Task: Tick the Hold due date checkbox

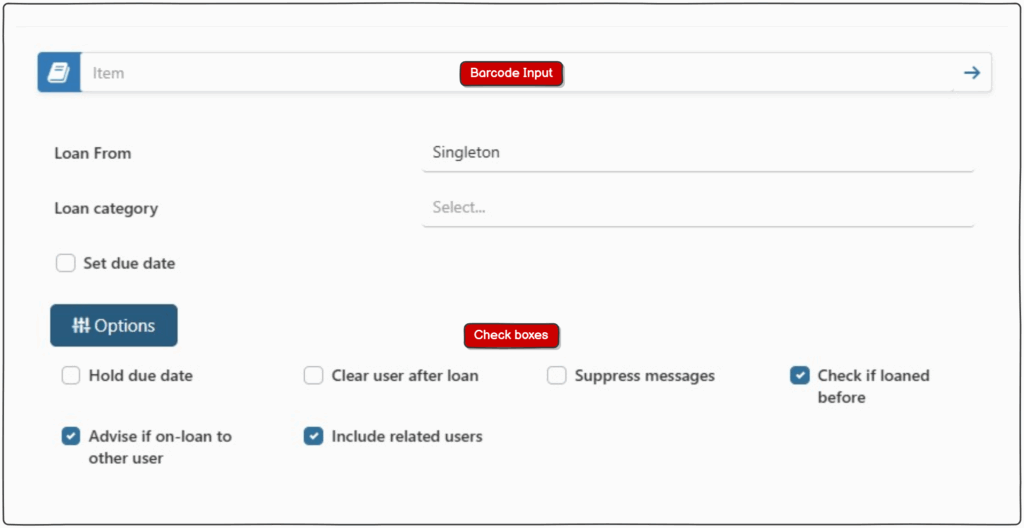Action: (x=71, y=376)
